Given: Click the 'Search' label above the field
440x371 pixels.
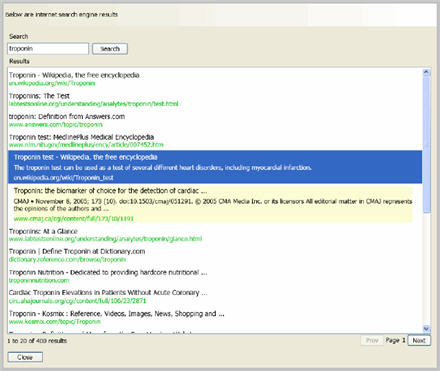Looking at the screenshot, I should [x=19, y=36].
